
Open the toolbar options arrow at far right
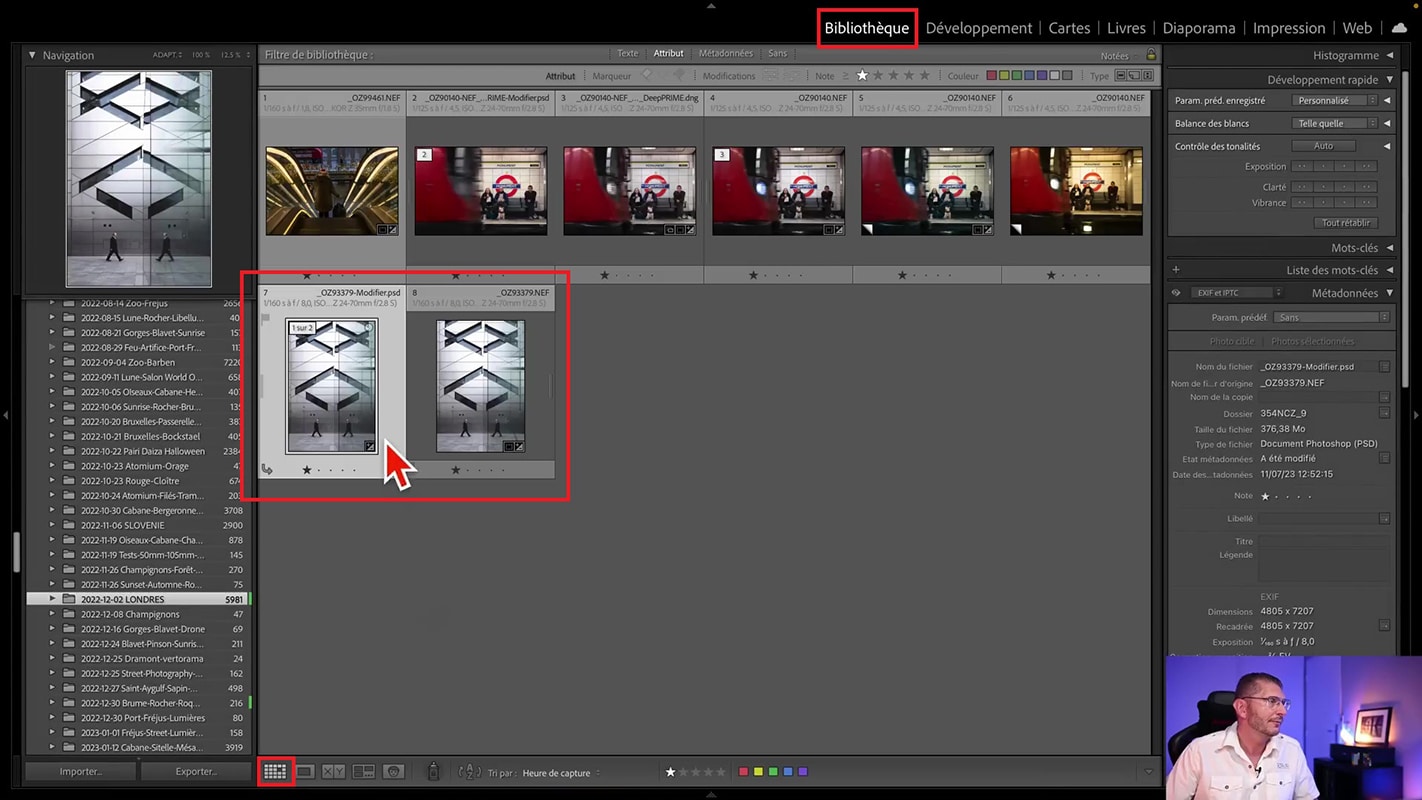[1148, 772]
